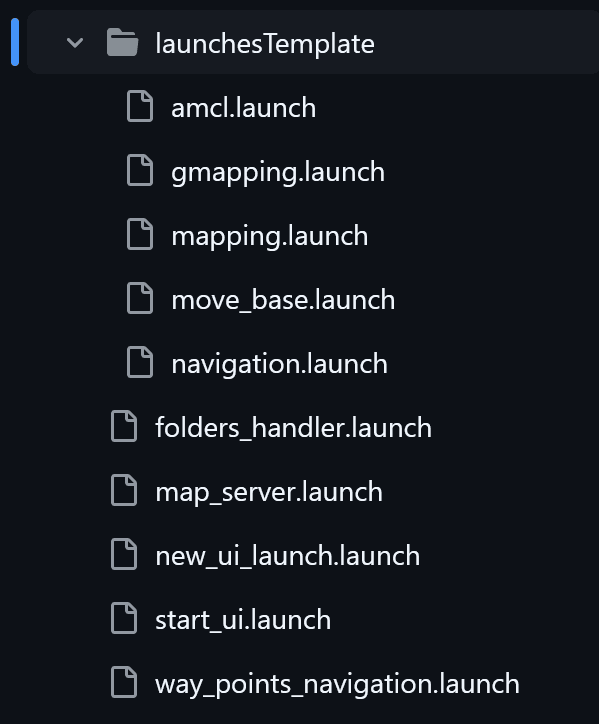The height and width of the screenshot is (724, 599).
Task: Click file icon beside gmapping.launch
Action: [x=140, y=170]
